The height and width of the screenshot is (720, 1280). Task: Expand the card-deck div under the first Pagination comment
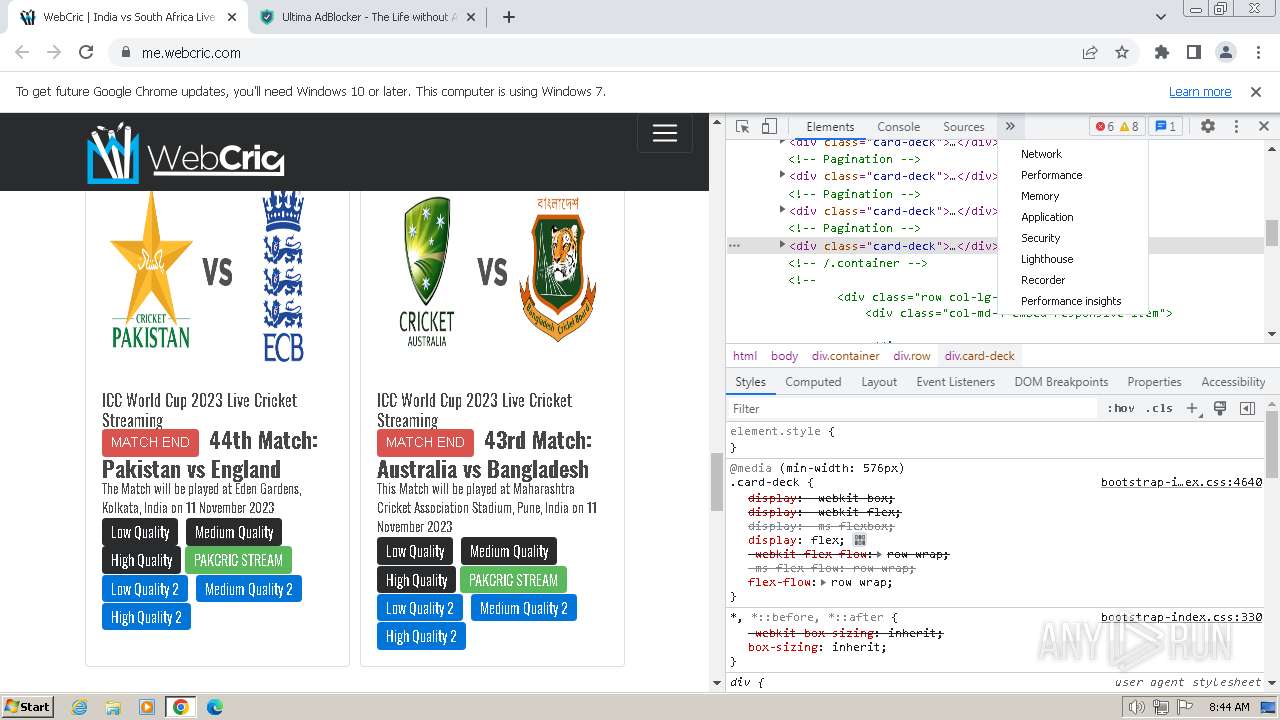(x=782, y=175)
